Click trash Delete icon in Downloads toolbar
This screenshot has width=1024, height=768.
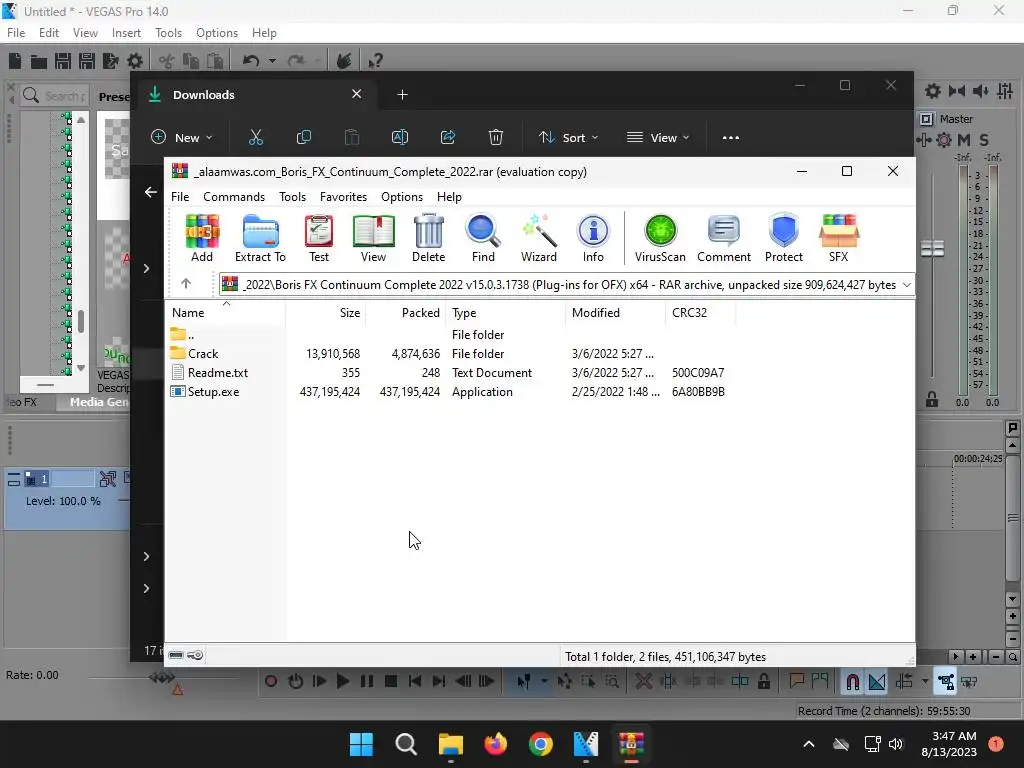point(496,137)
